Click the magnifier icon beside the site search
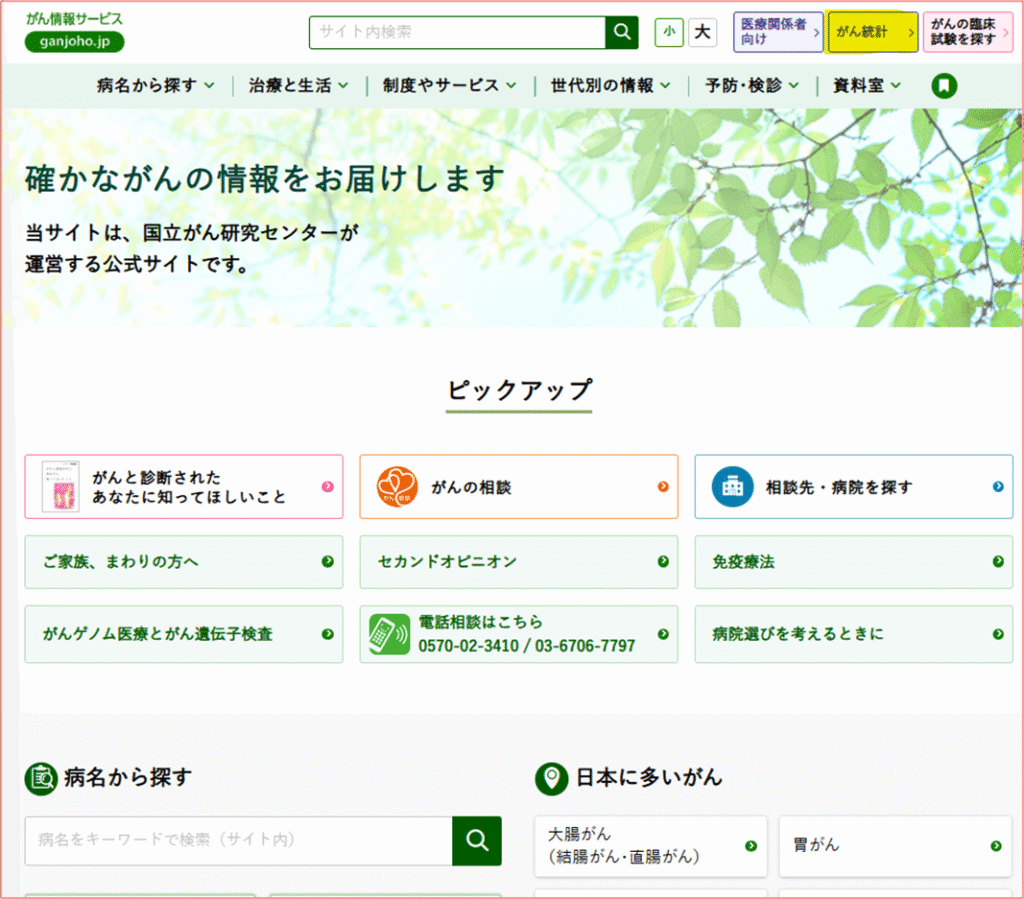The width and height of the screenshot is (1024, 899). pos(621,32)
